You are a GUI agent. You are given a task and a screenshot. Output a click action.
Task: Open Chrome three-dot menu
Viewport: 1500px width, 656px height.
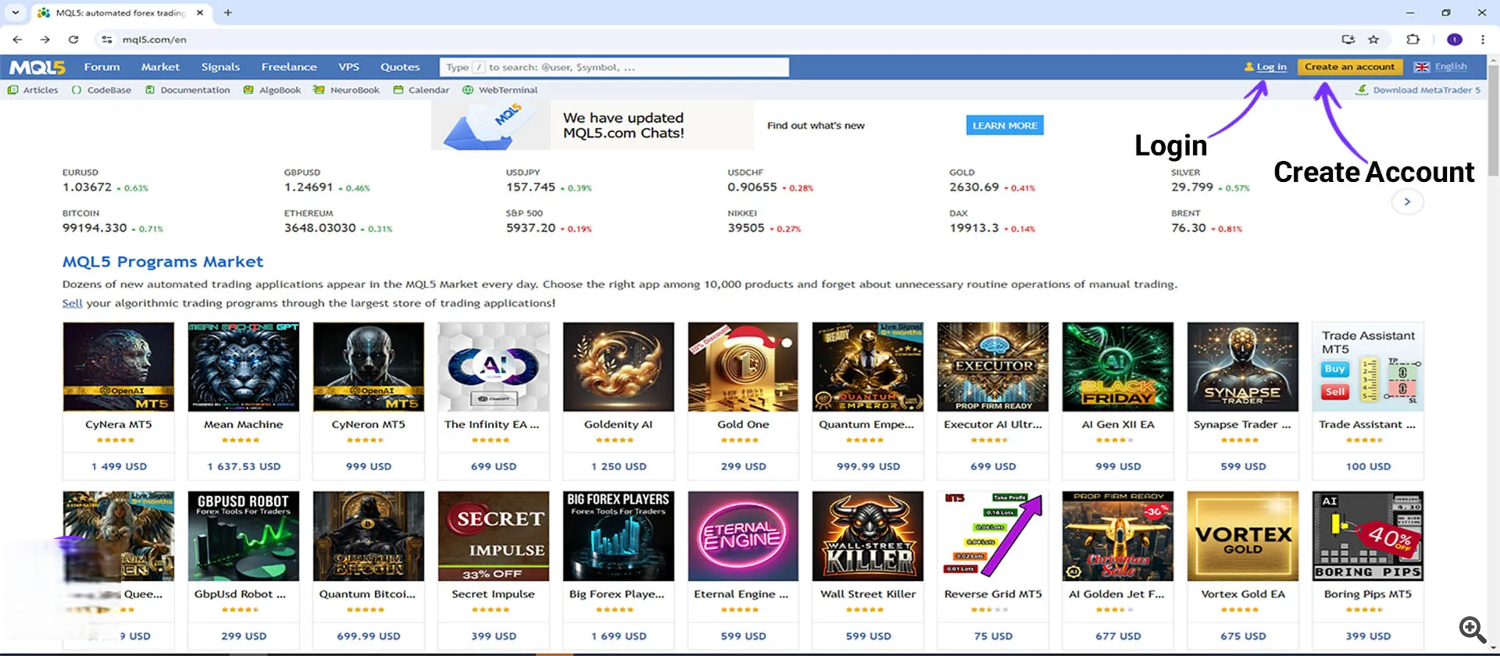(x=1483, y=40)
